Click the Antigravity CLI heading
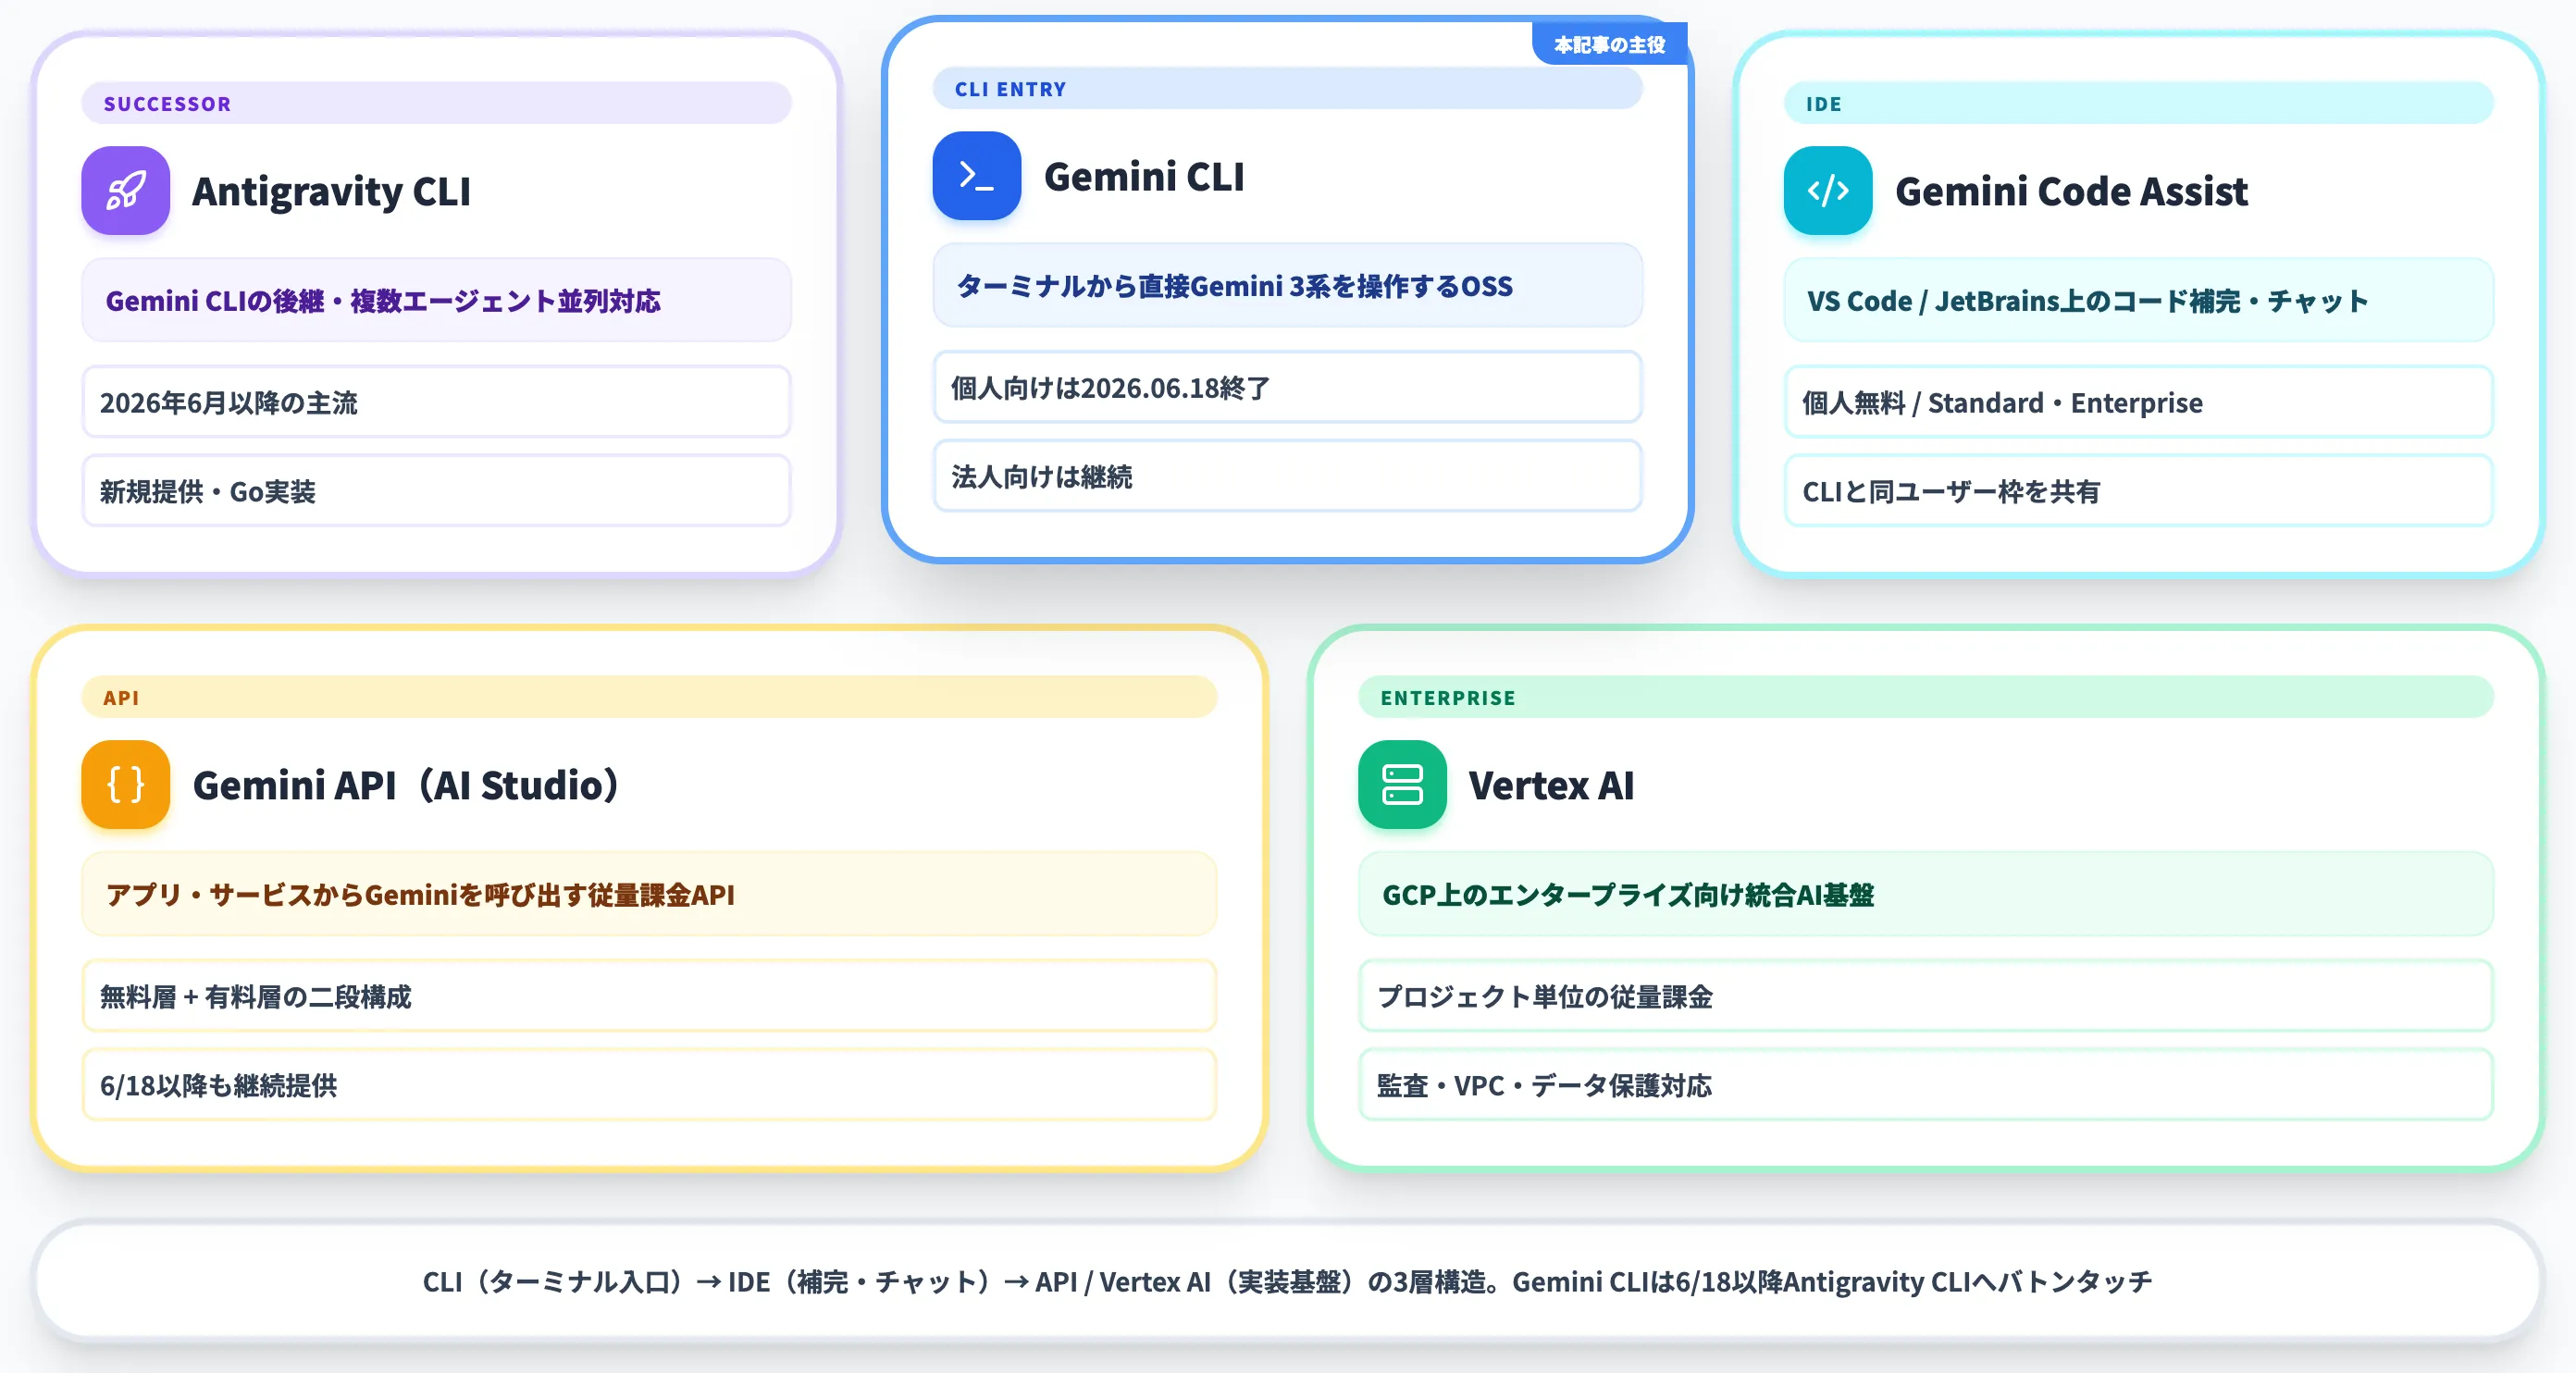2576x1373 pixels. tap(331, 191)
